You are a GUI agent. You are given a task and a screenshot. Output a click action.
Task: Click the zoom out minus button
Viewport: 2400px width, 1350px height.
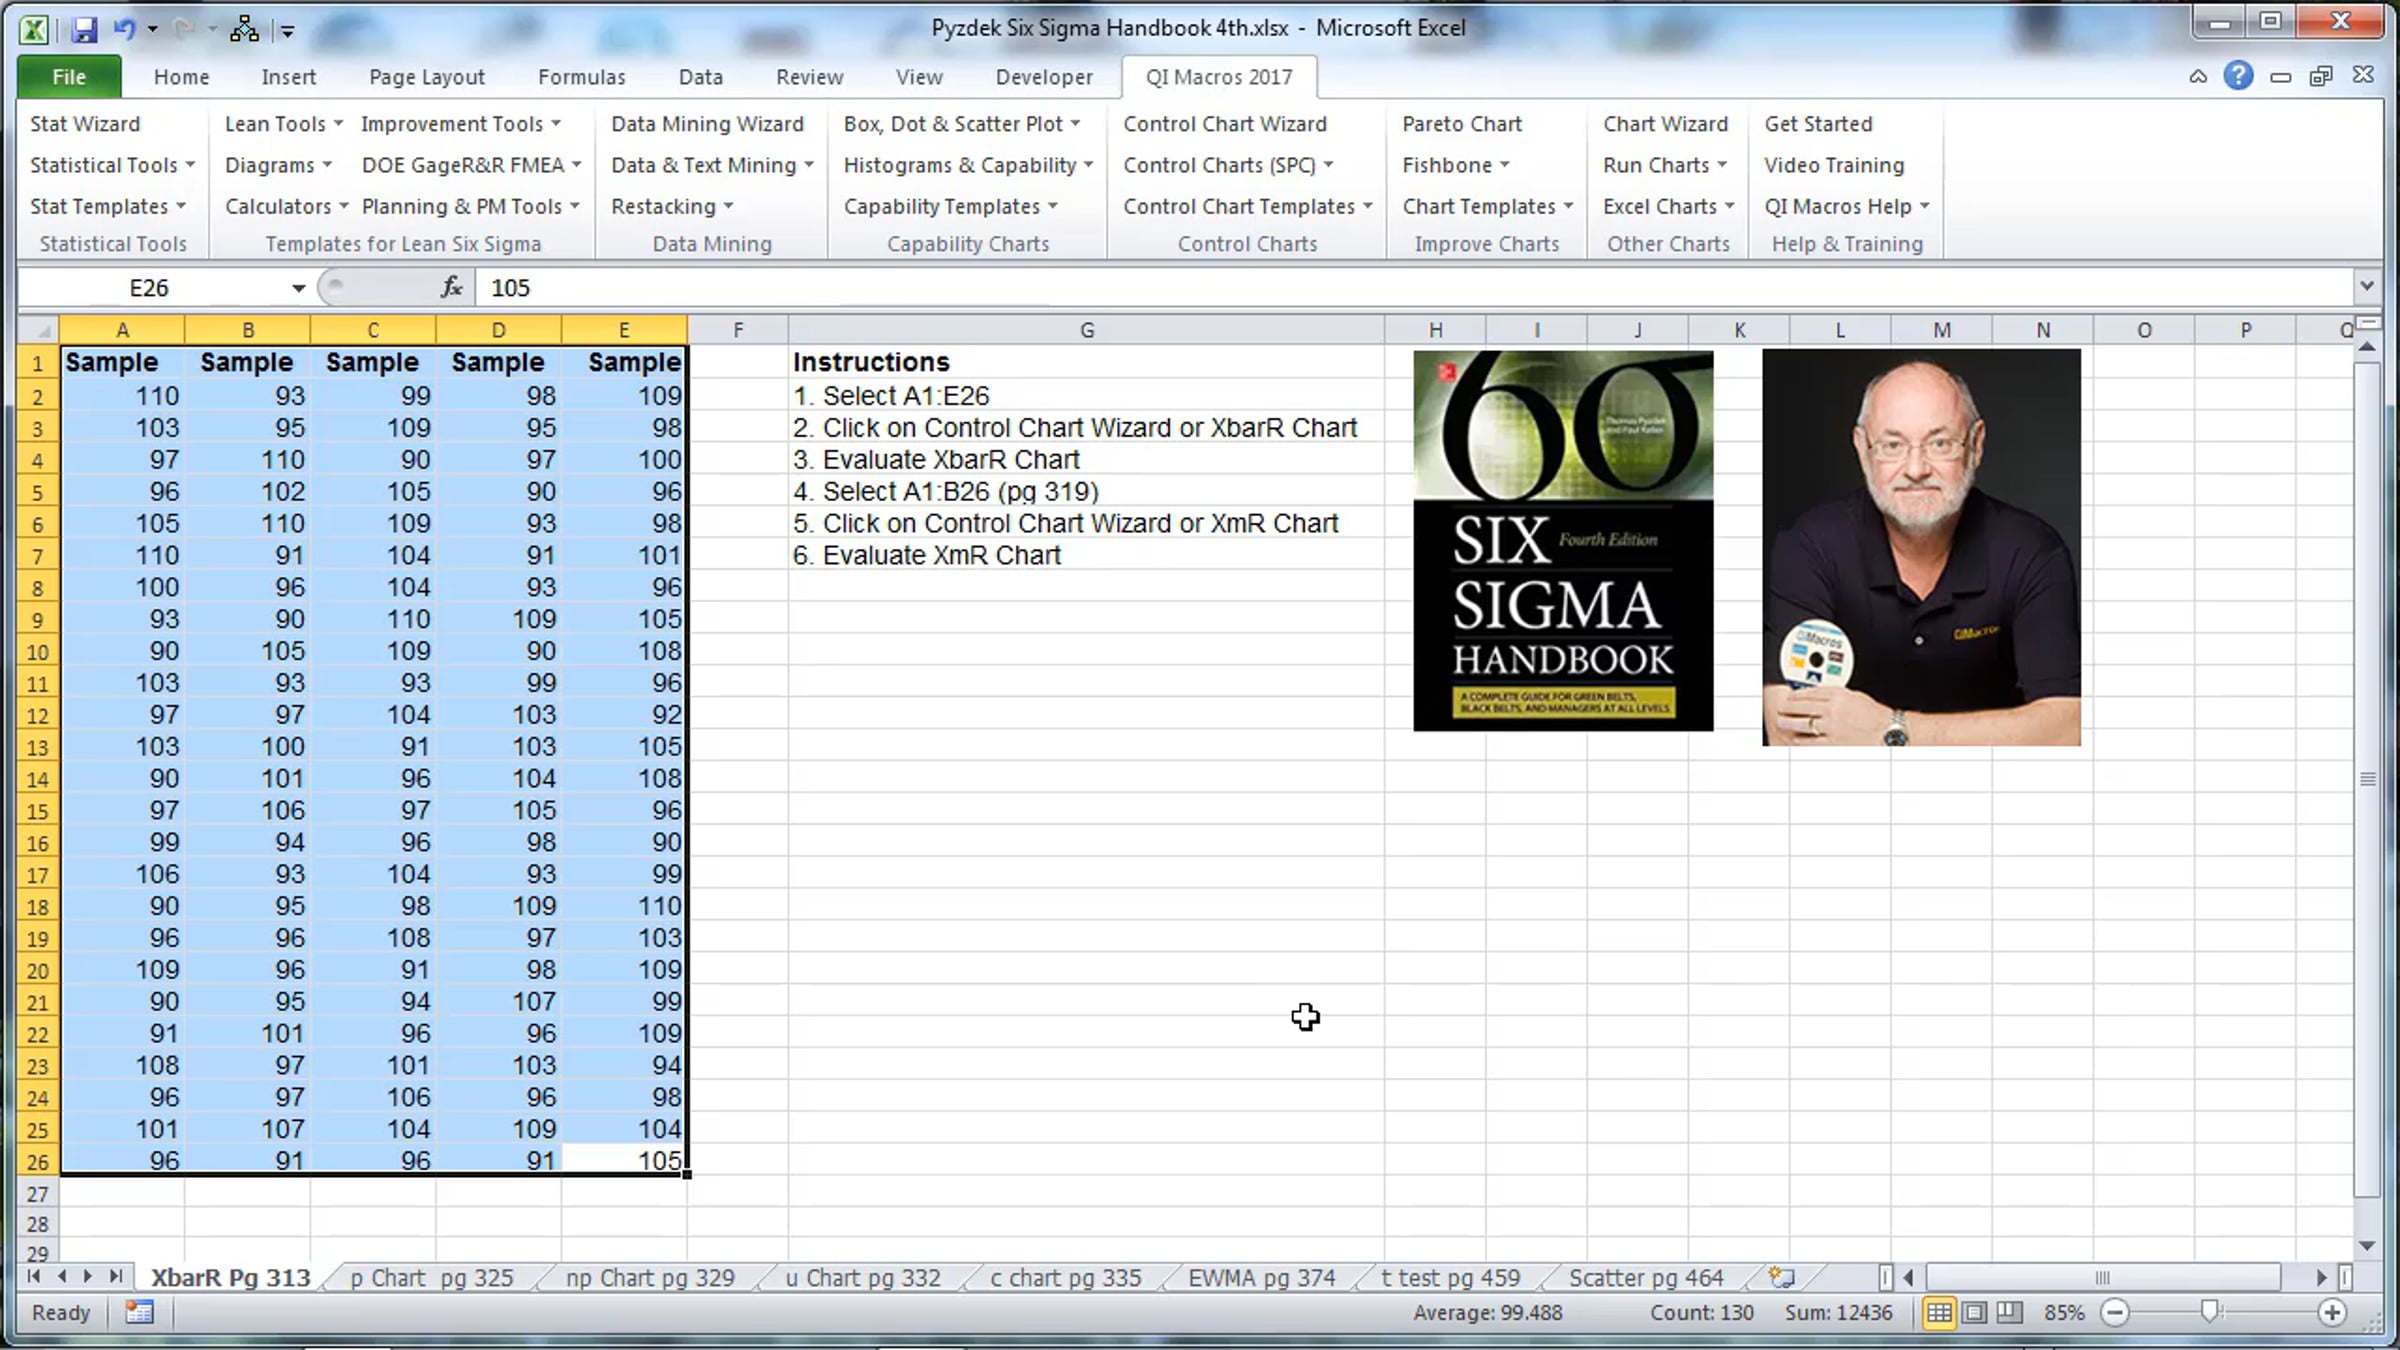2115,1312
